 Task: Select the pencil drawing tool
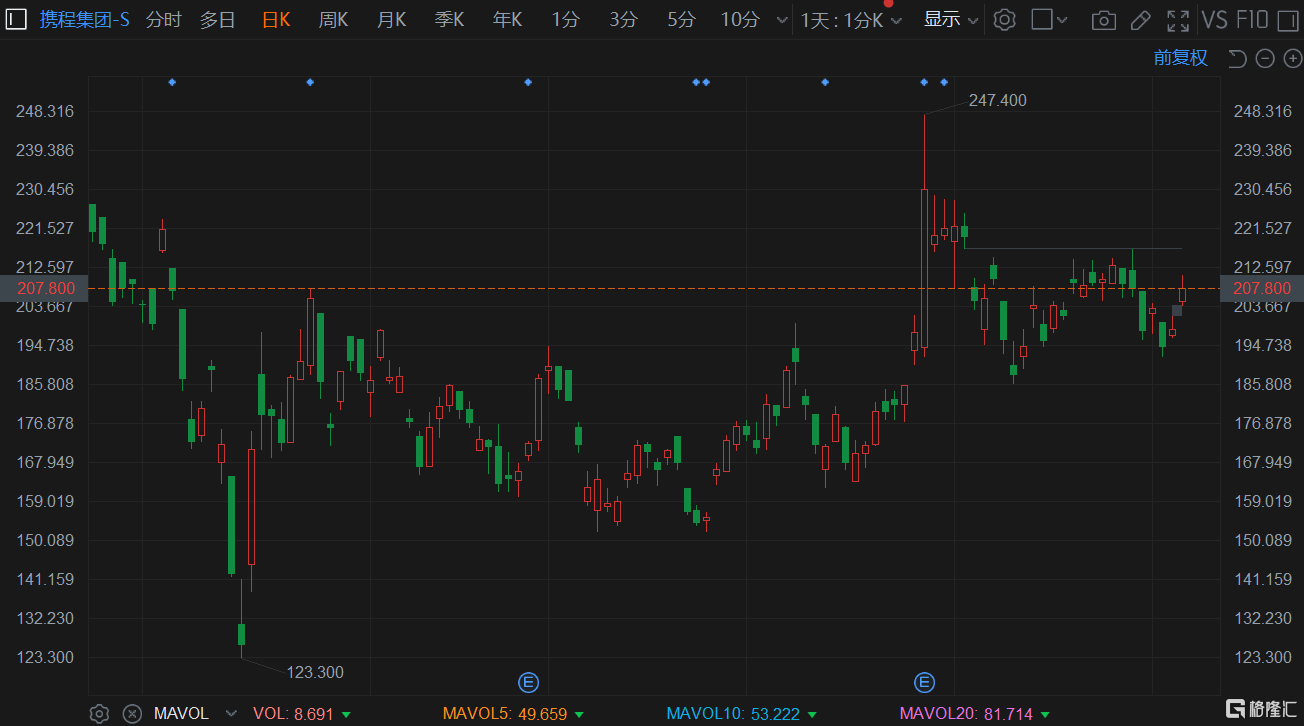click(1140, 20)
